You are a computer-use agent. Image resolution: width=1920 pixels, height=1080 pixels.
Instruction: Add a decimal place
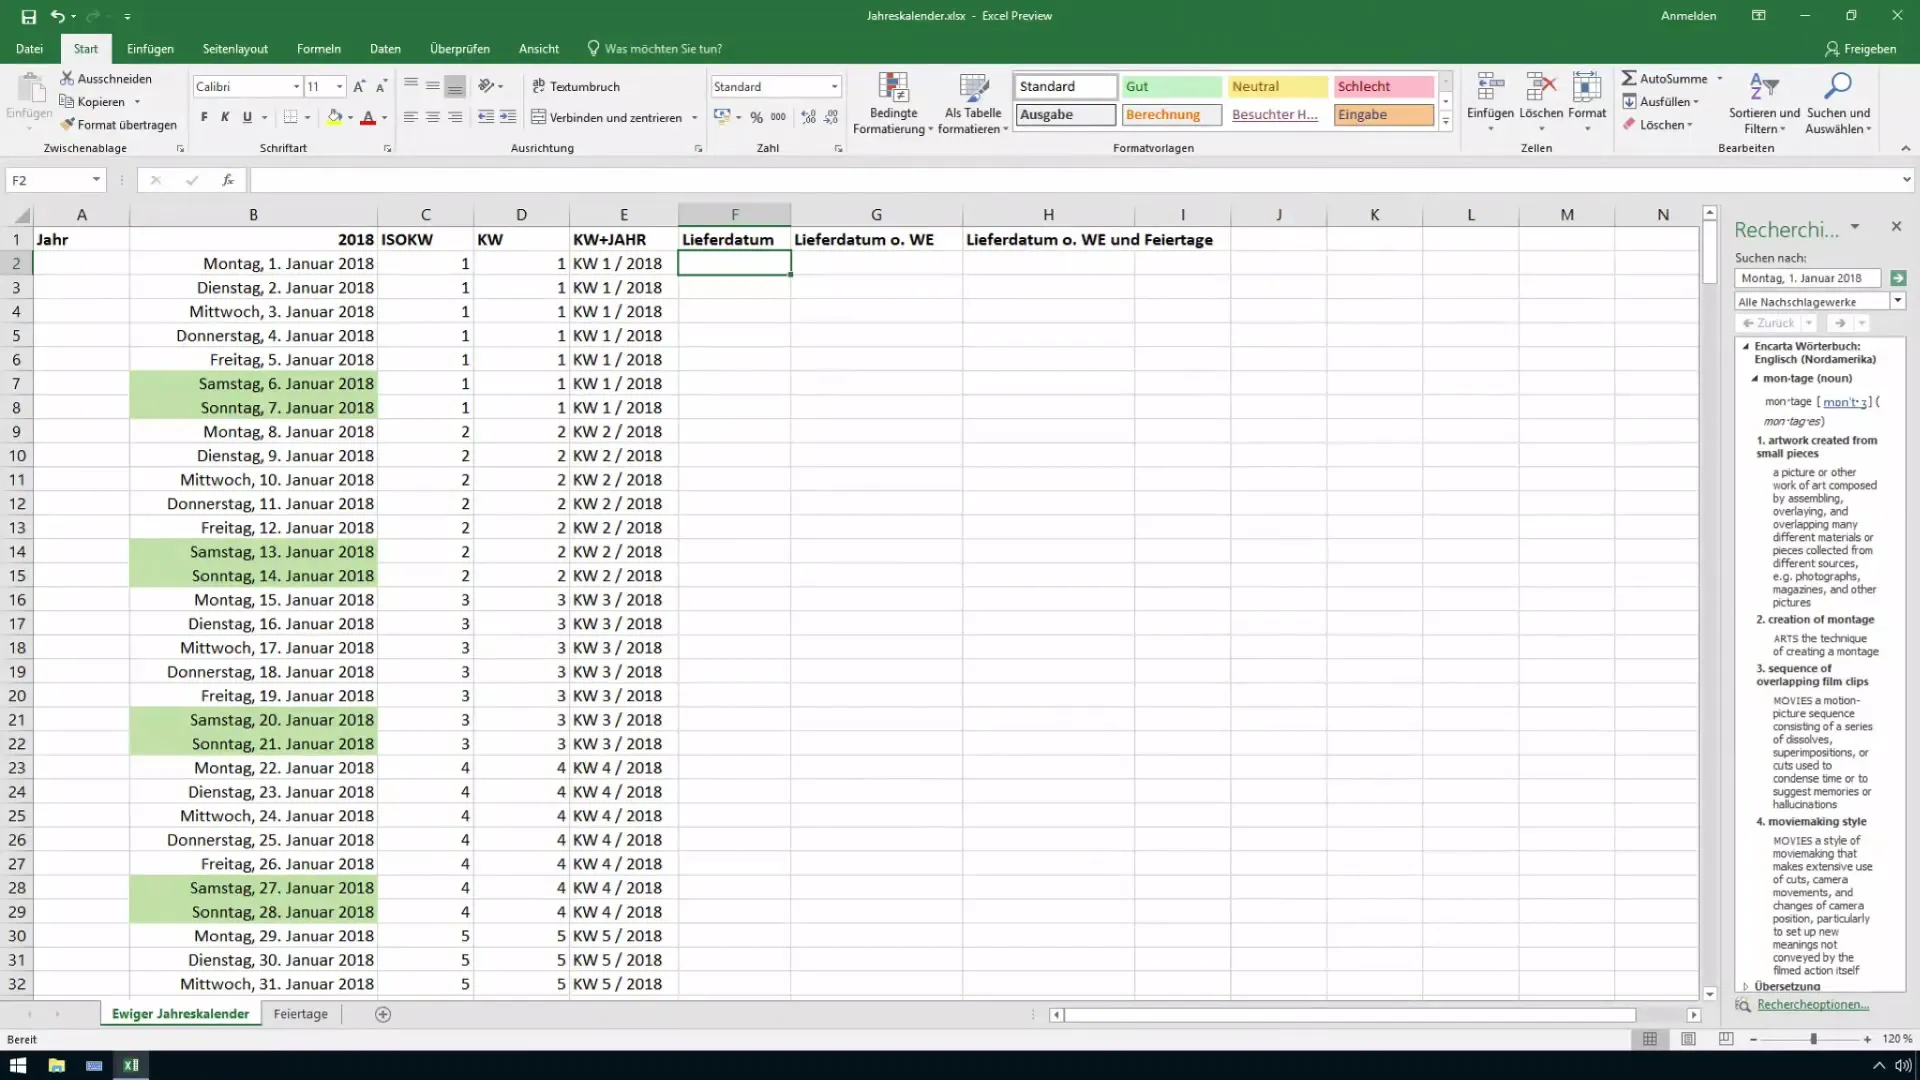808,117
